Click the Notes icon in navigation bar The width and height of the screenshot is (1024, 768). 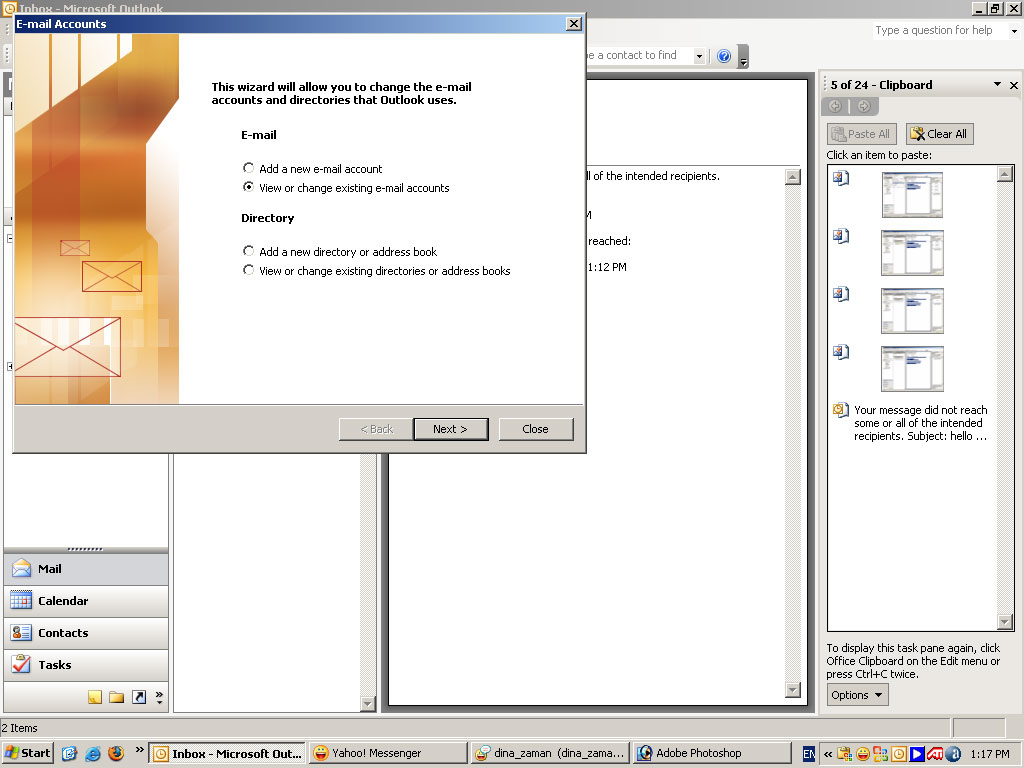tap(95, 697)
